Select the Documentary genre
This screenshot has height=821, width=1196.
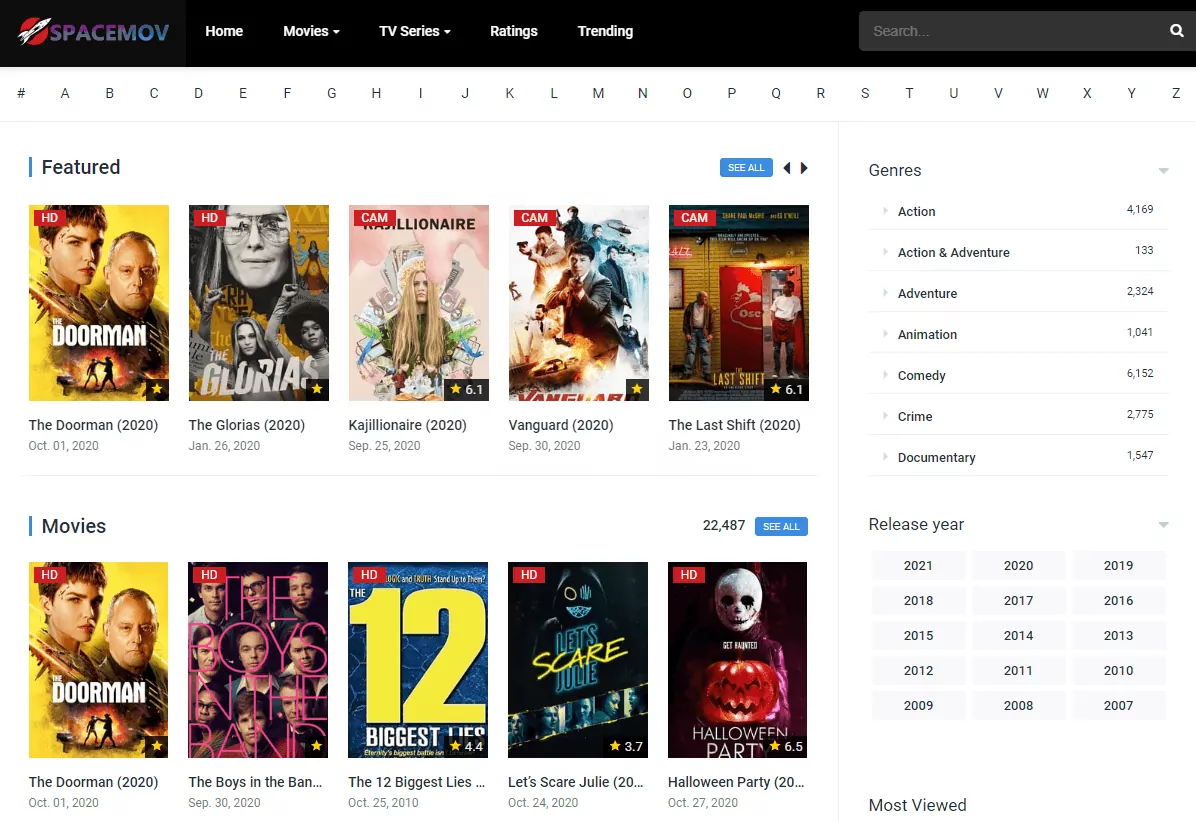(936, 458)
